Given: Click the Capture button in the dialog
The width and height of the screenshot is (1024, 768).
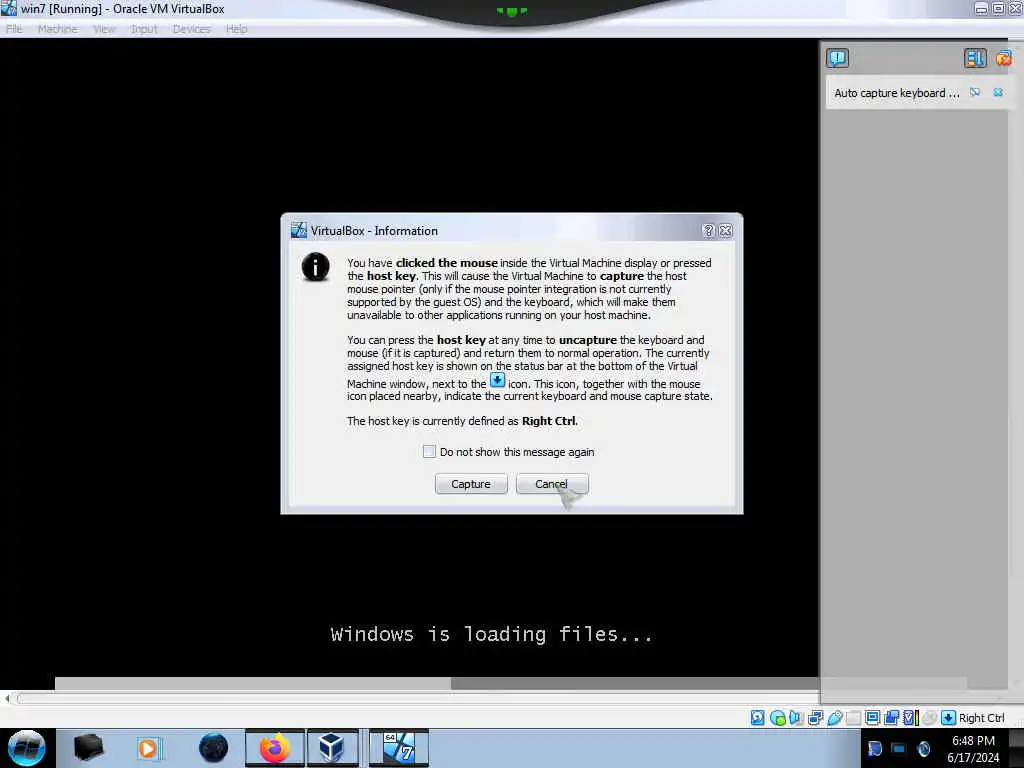Looking at the screenshot, I should click(x=471, y=484).
